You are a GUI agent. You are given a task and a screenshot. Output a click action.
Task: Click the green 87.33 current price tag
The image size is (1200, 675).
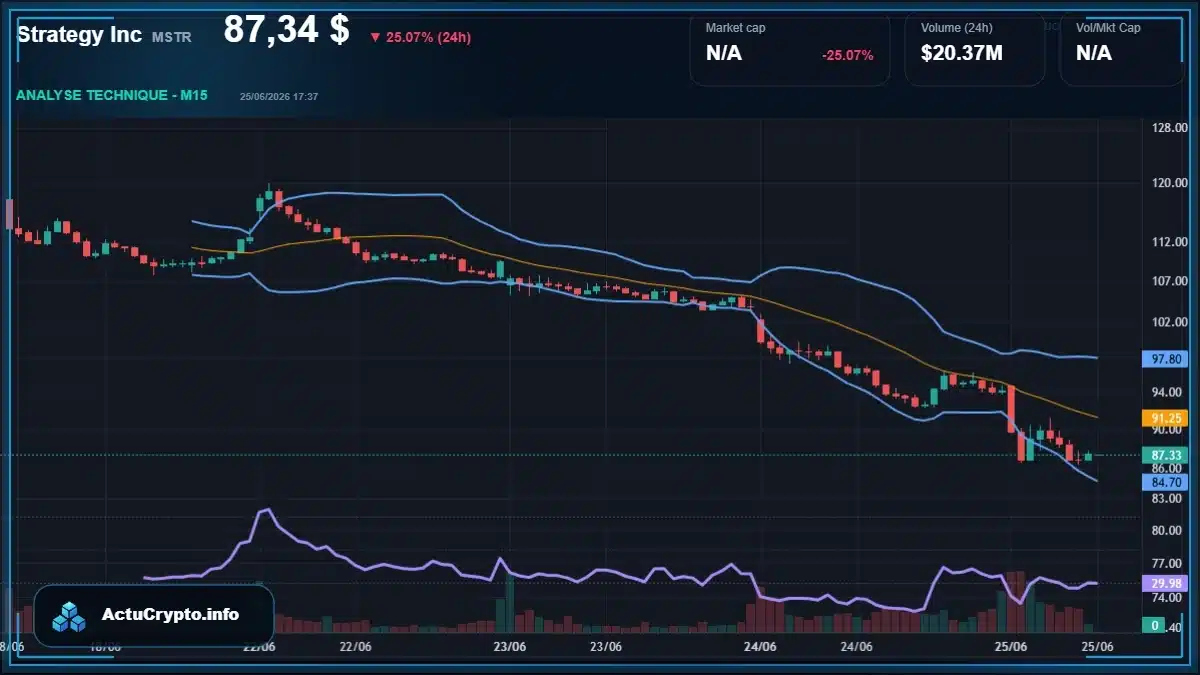point(1167,455)
